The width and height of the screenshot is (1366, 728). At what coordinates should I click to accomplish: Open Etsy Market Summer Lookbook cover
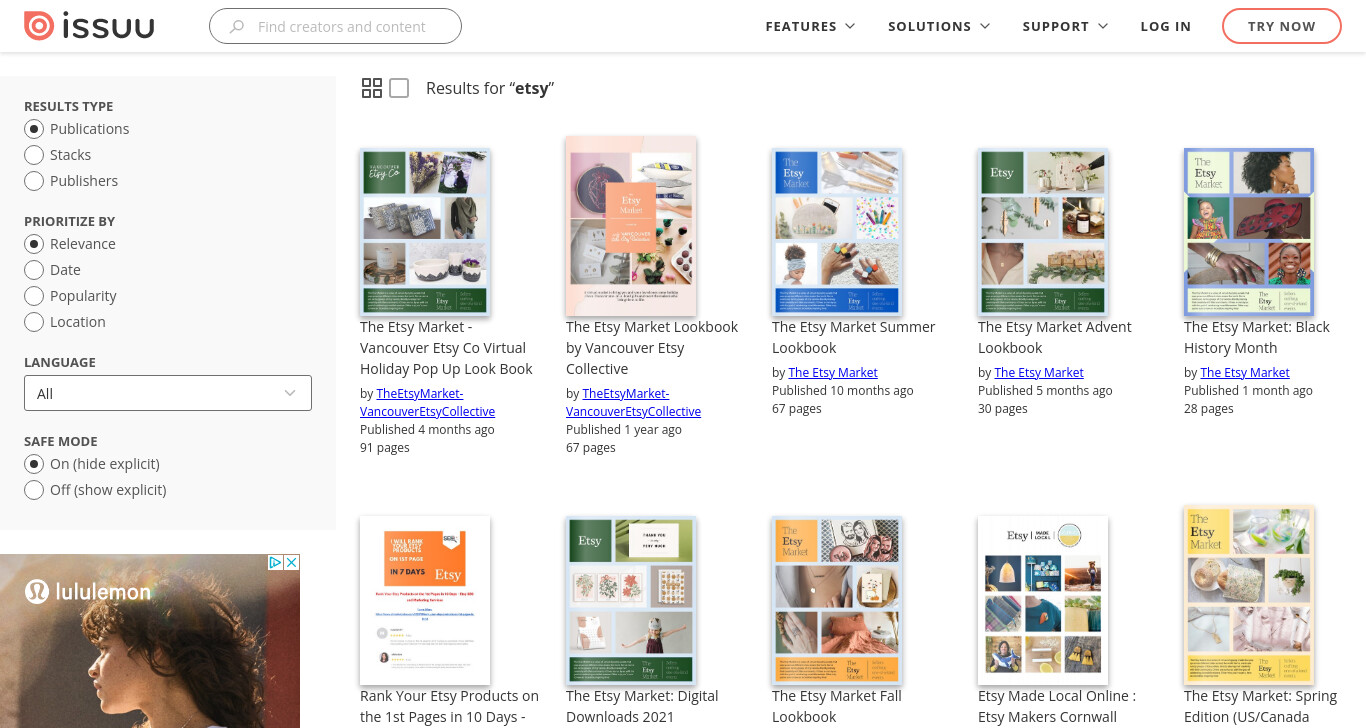(x=837, y=232)
